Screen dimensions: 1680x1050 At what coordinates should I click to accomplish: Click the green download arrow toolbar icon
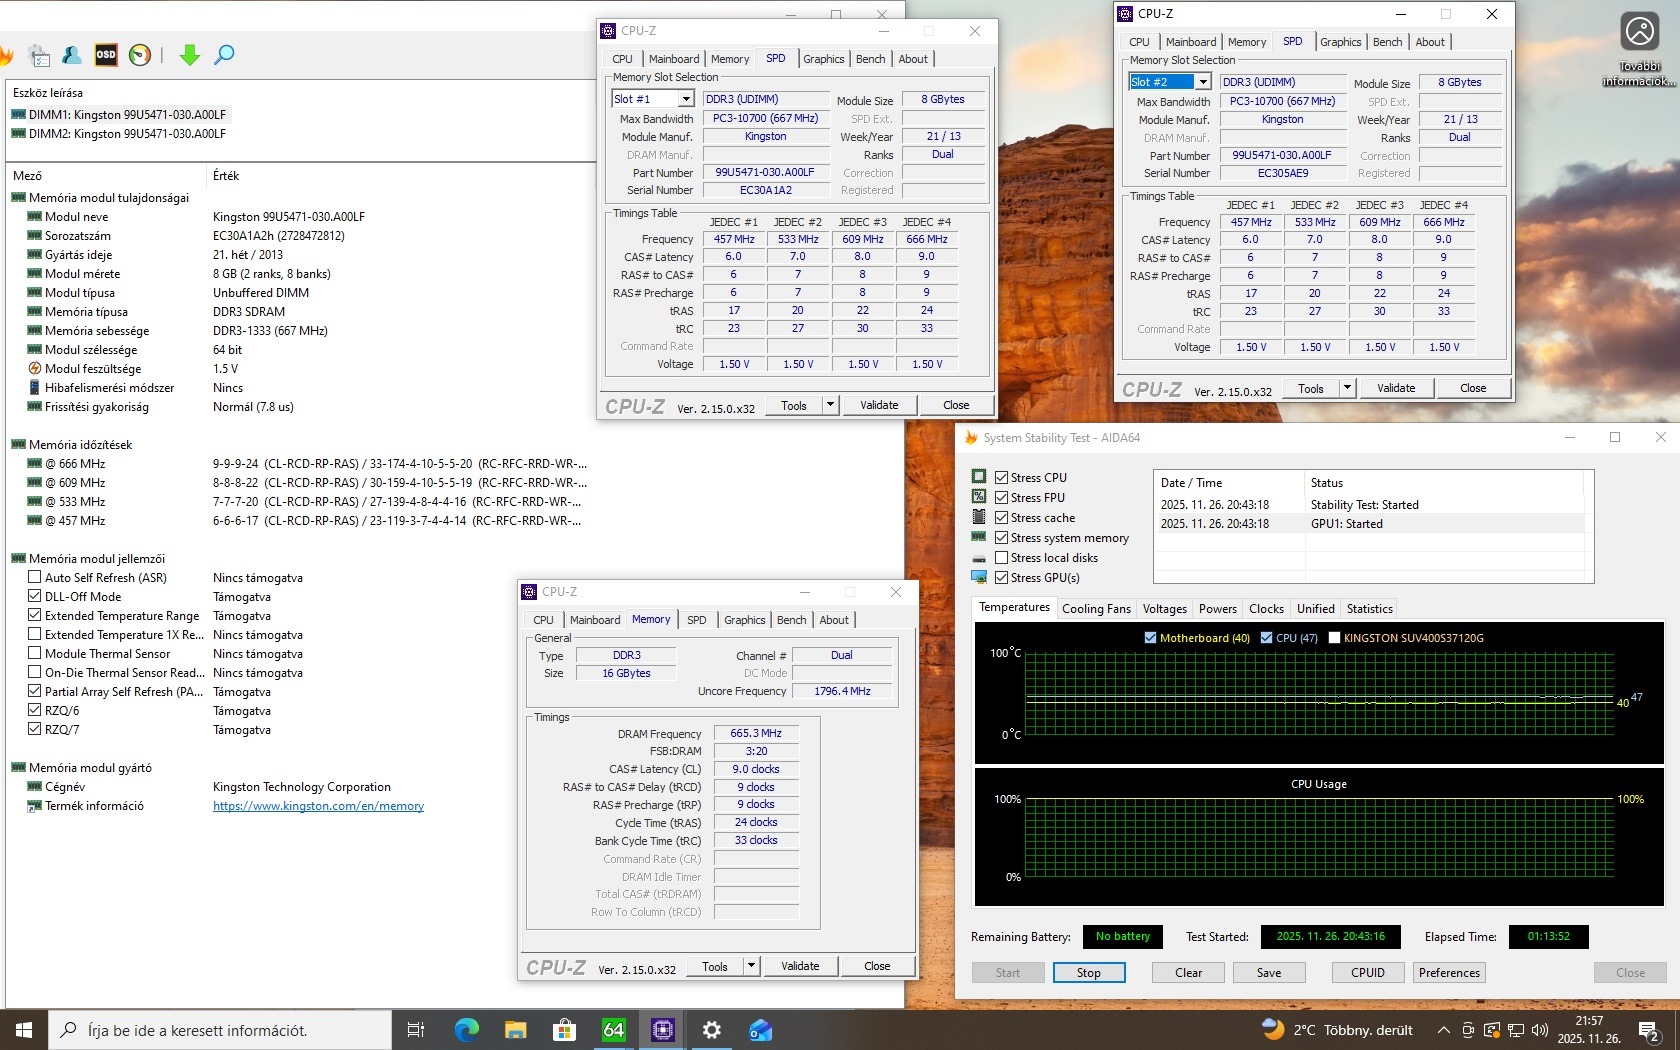pyautogui.click(x=190, y=55)
